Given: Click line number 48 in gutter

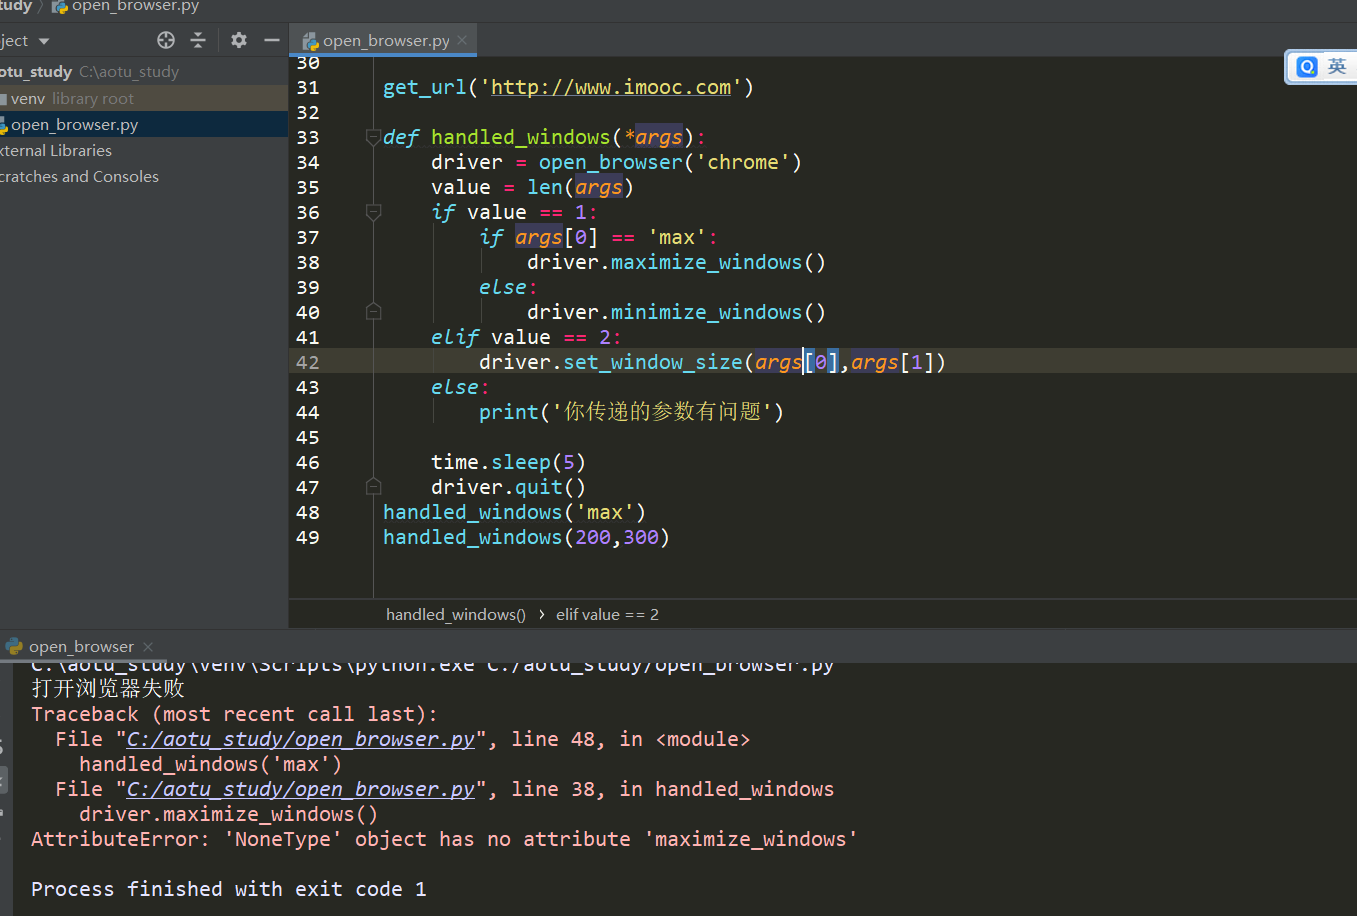Looking at the screenshot, I should [x=308, y=512].
